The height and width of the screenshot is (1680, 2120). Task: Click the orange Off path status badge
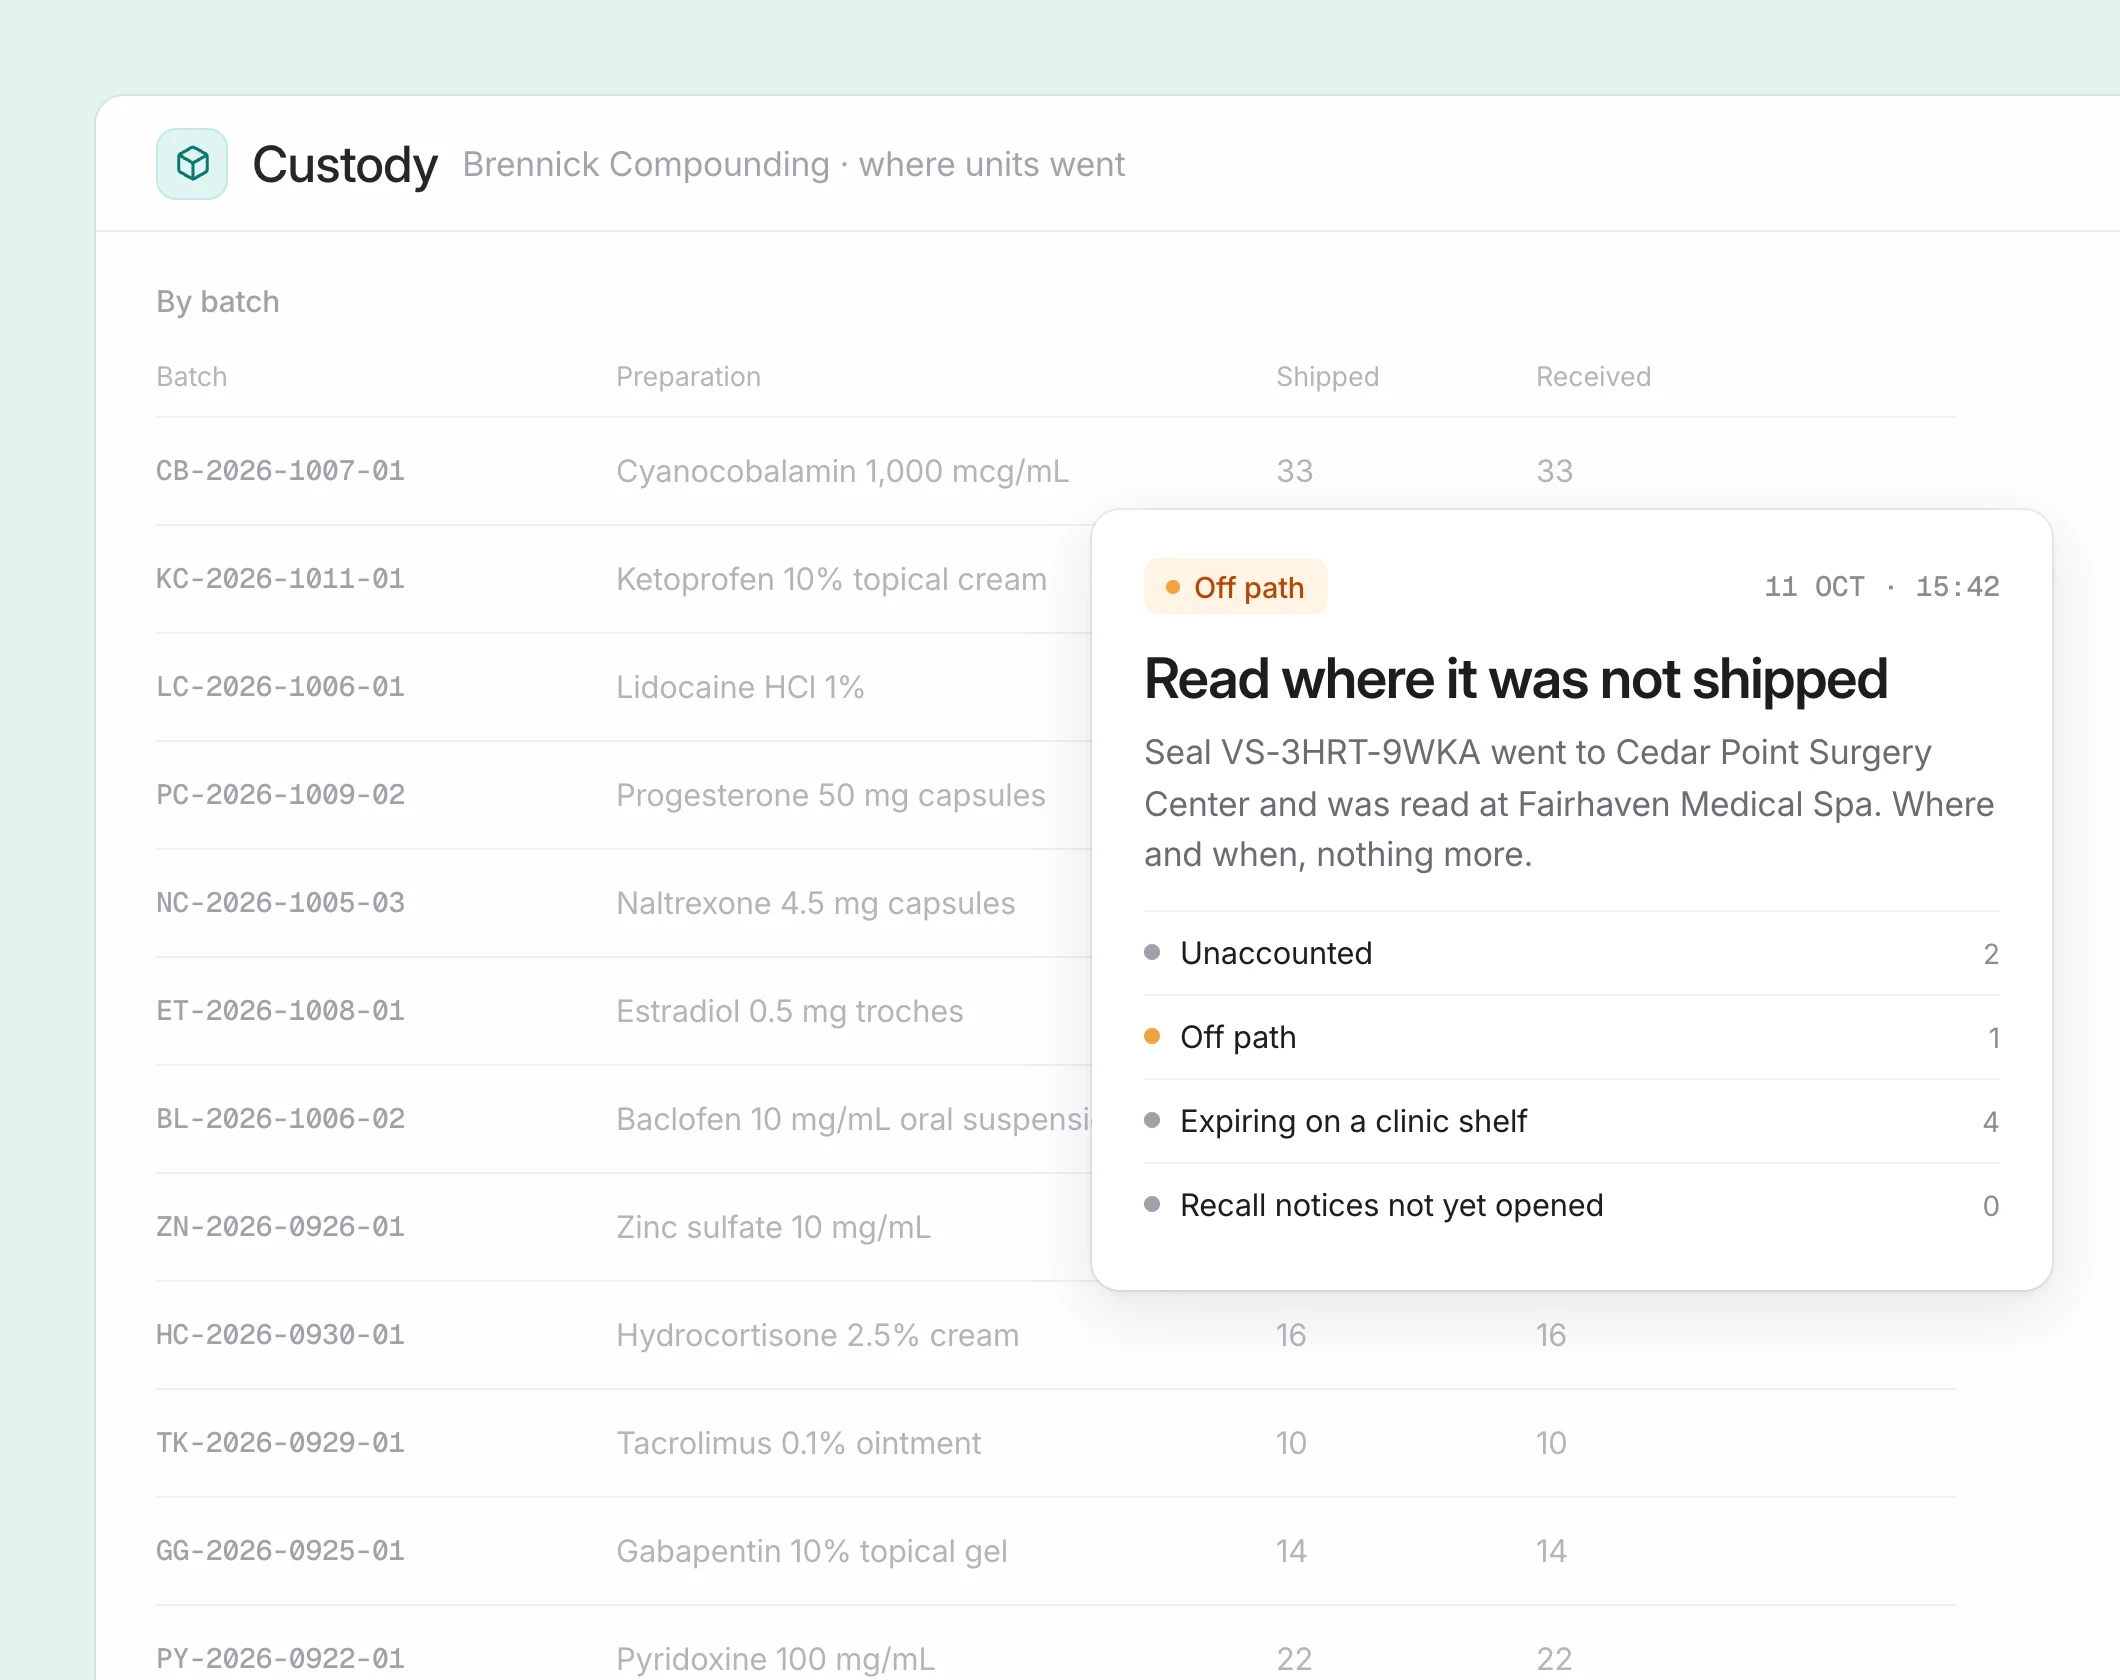[x=1235, y=587]
